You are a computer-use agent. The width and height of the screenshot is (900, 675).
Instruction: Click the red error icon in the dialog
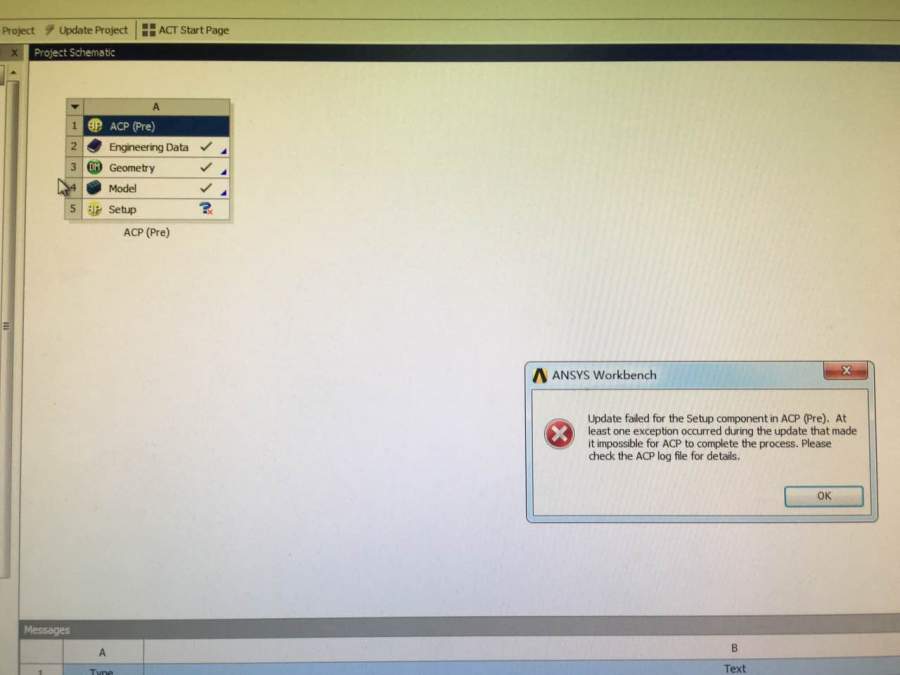(559, 434)
